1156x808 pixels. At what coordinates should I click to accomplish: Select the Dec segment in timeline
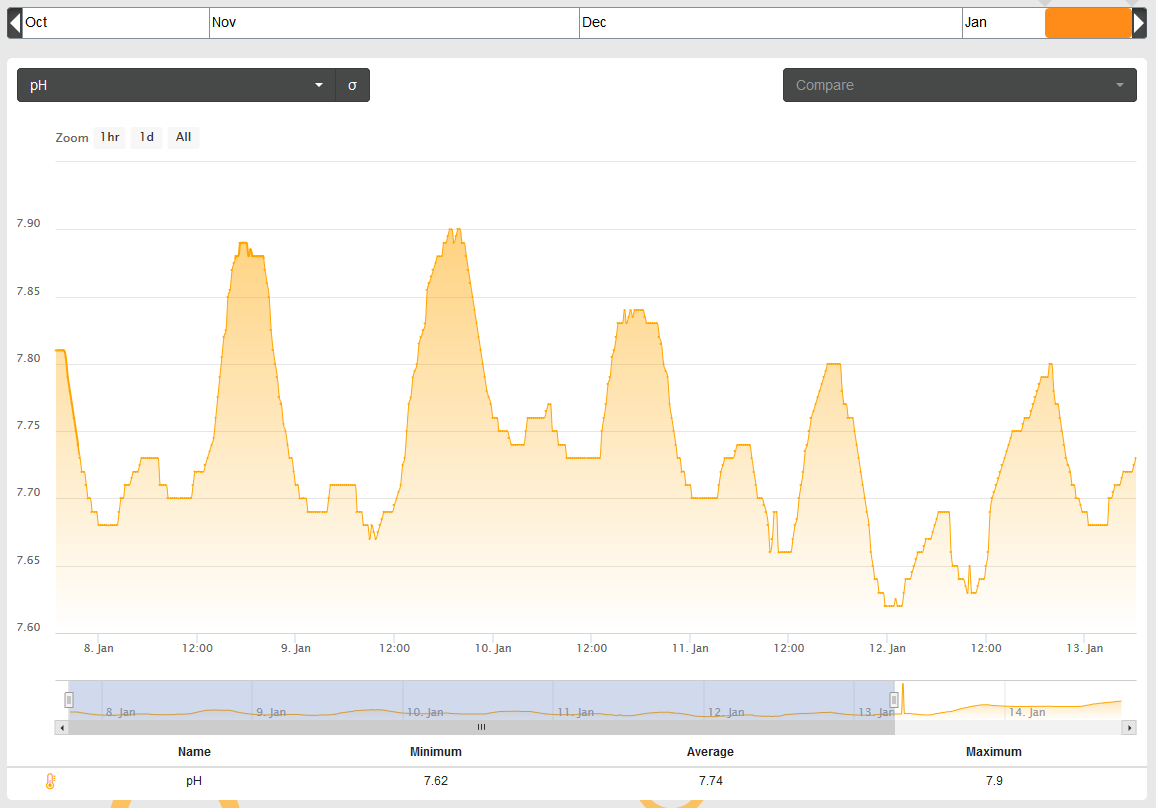(771, 23)
